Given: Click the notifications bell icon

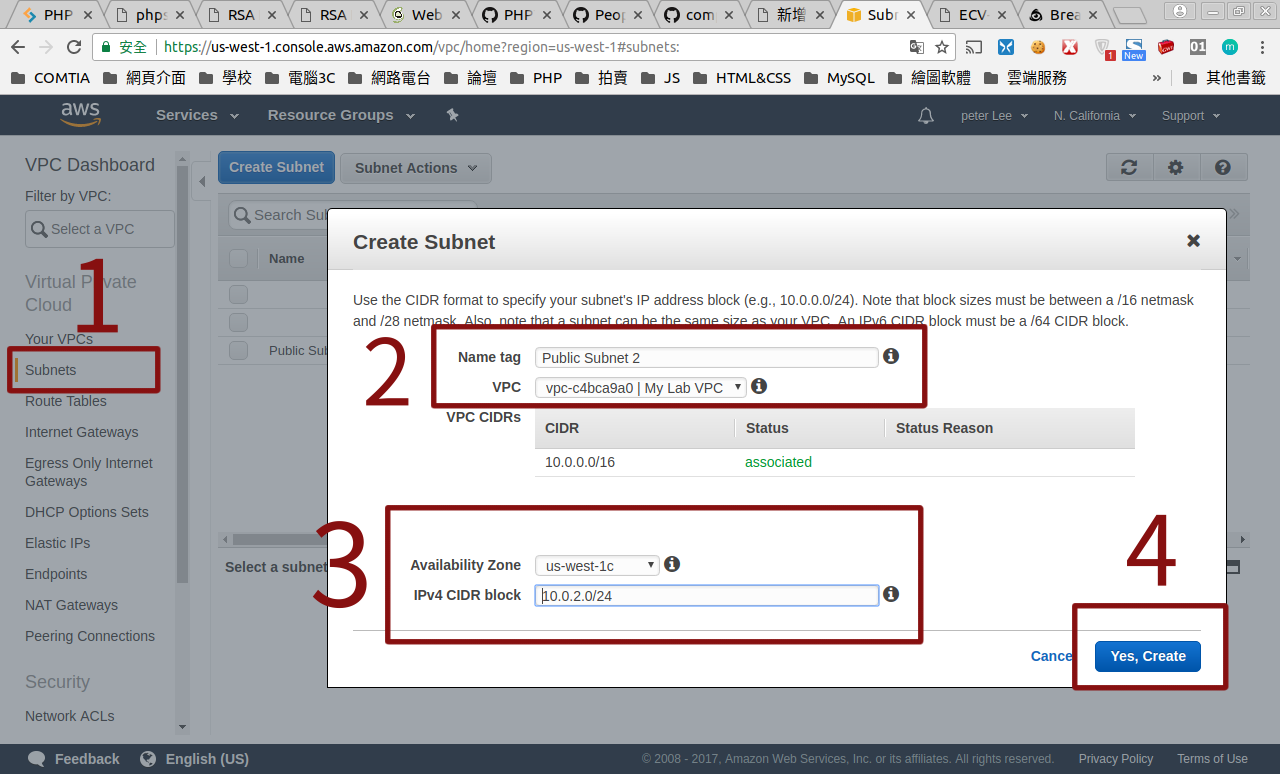Looking at the screenshot, I should point(926,116).
